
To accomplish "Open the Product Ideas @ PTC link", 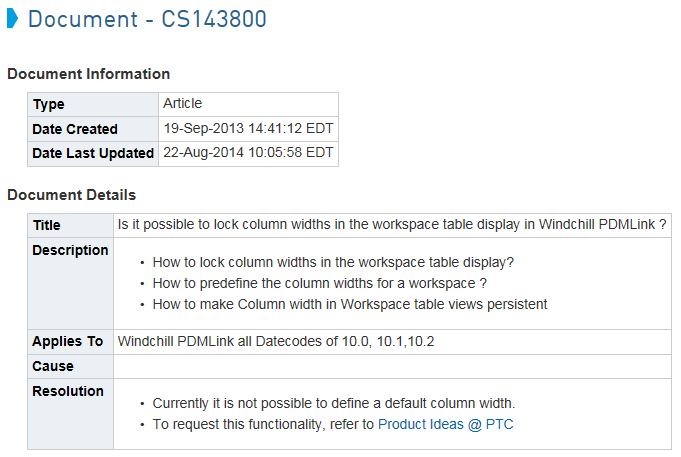I will point(446,424).
